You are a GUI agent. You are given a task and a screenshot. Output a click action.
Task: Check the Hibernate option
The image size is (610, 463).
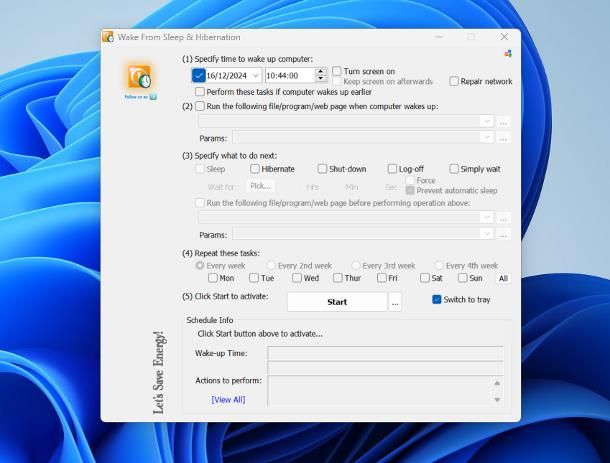pos(255,169)
